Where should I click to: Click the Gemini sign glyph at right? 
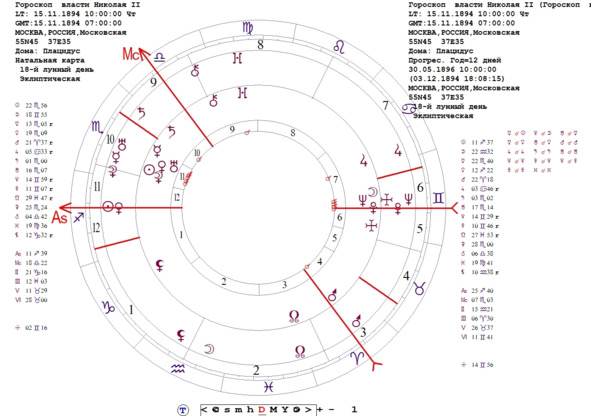point(438,198)
